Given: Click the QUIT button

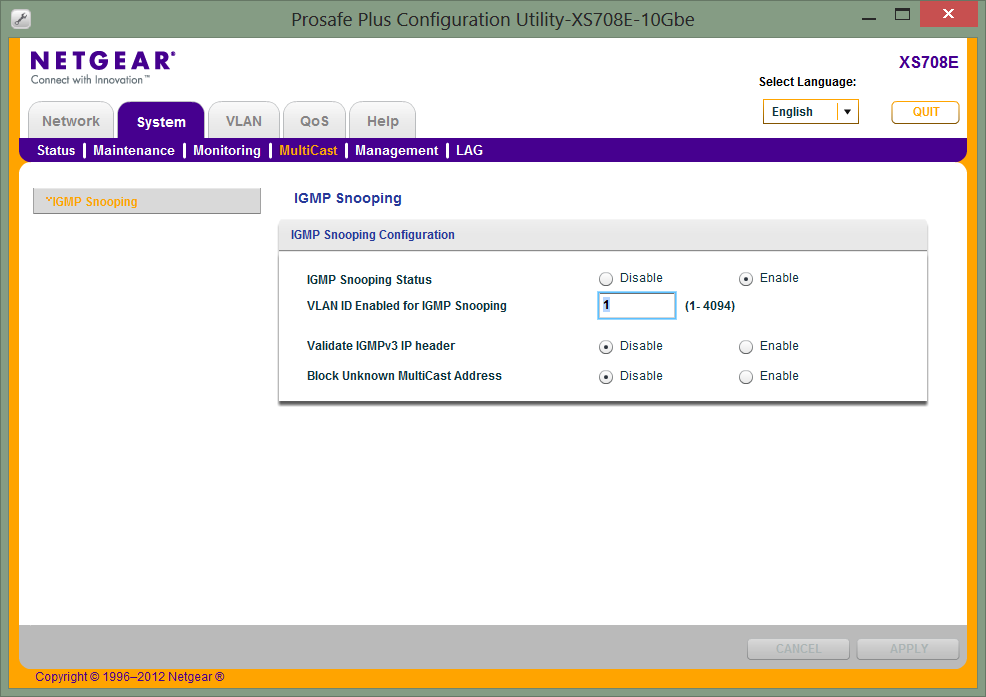Looking at the screenshot, I should tap(926, 112).
